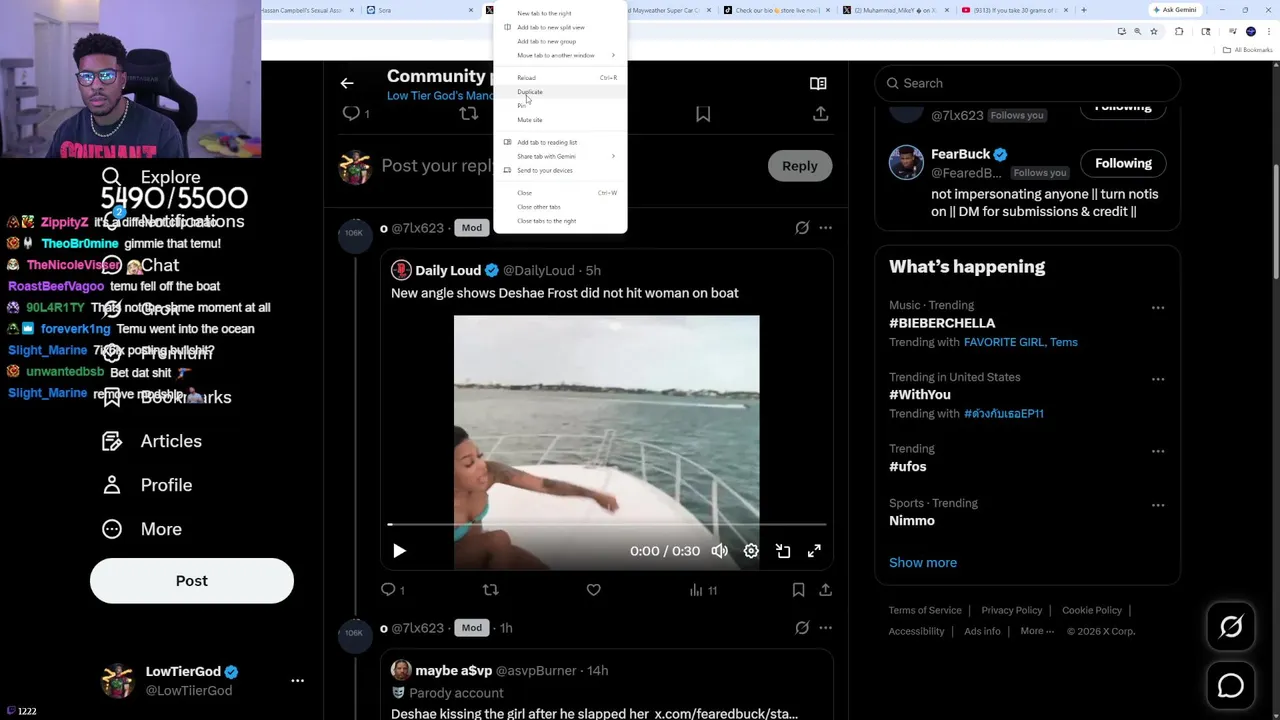Expand Move tab to another window submenu
1280x720 pixels.
tap(560, 55)
